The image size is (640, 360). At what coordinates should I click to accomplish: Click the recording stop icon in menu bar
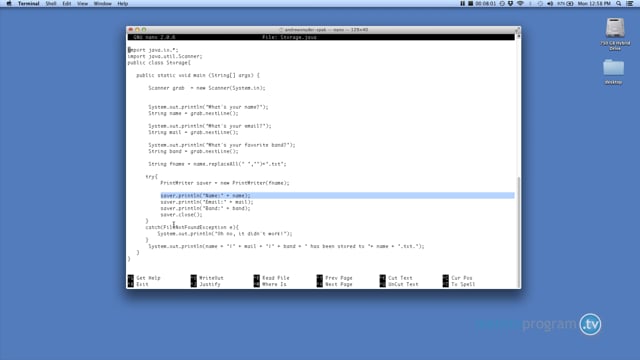(470, 4)
